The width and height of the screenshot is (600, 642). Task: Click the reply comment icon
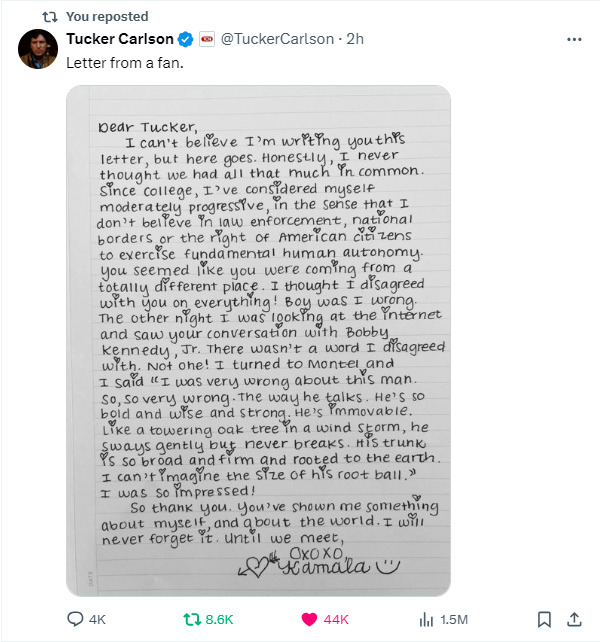(75, 619)
